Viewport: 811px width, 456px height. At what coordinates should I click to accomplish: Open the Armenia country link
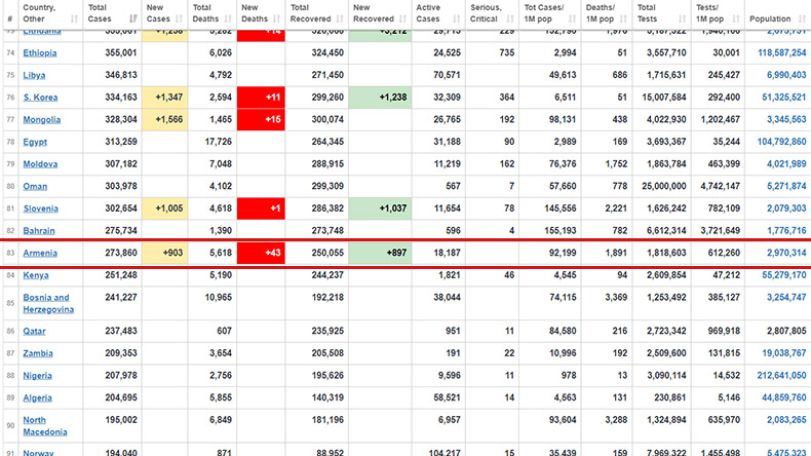(40, 253)
